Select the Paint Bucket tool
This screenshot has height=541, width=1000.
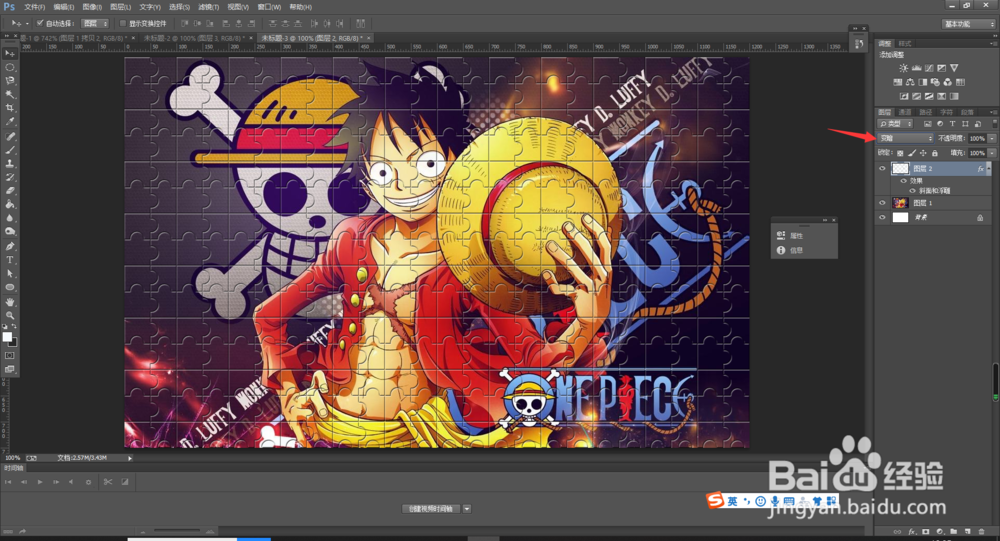point(10,204)
